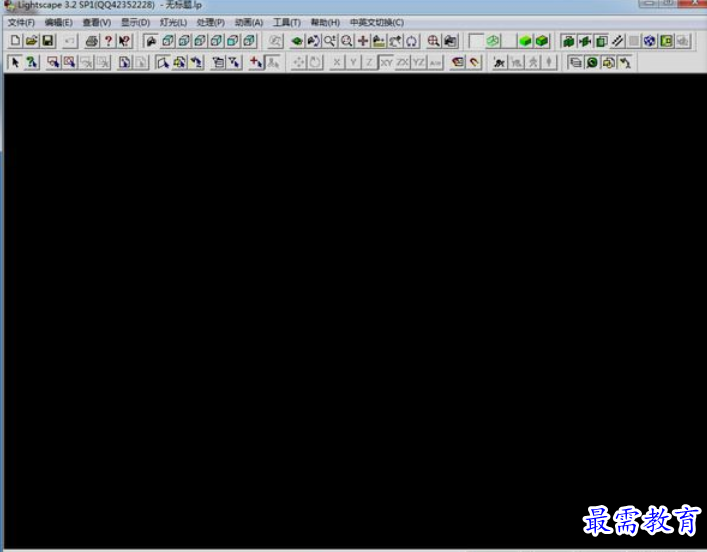
Task: Toggle outlined green cube display mode
Action: click(542, 41)
